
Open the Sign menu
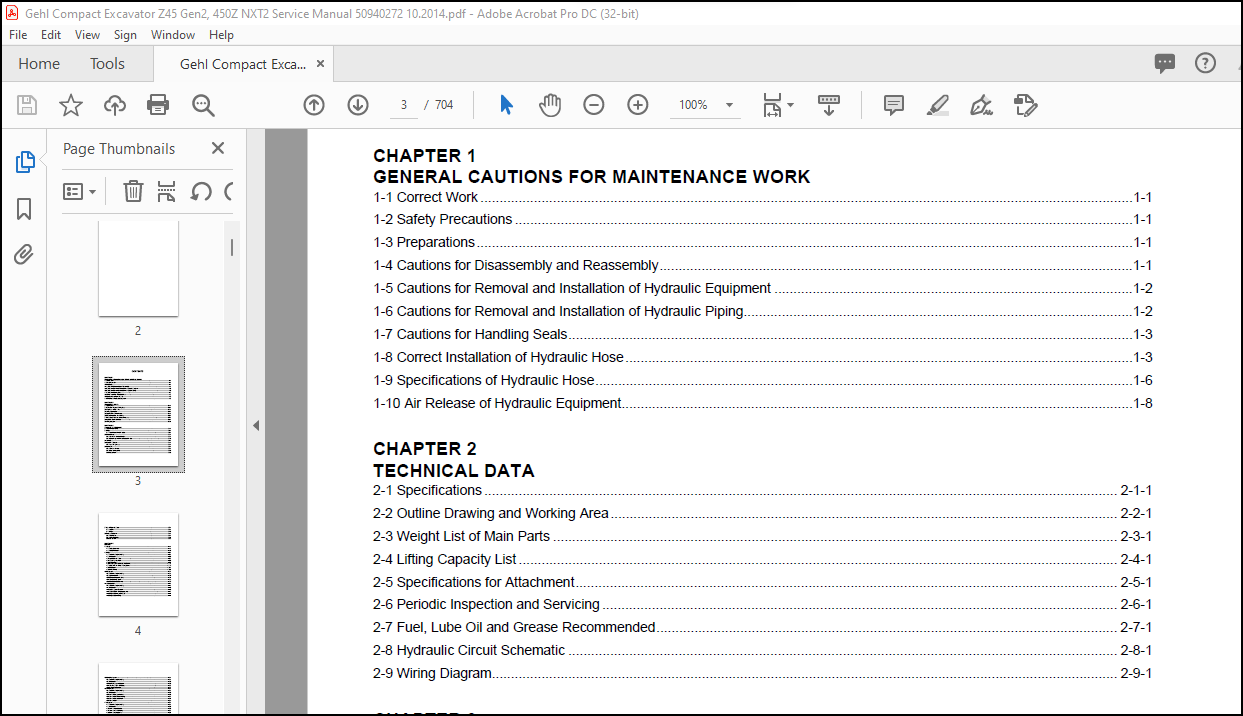125,34
